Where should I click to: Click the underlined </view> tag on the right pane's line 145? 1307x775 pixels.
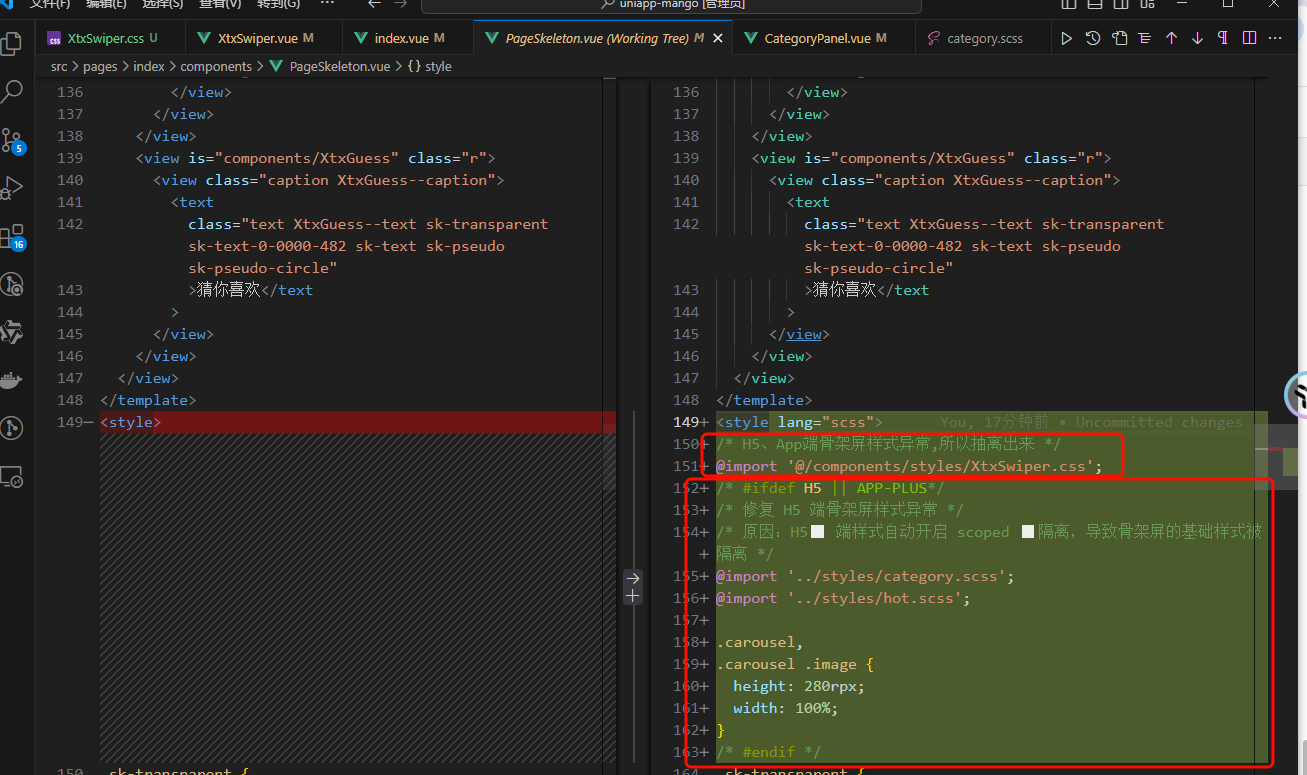803,334
